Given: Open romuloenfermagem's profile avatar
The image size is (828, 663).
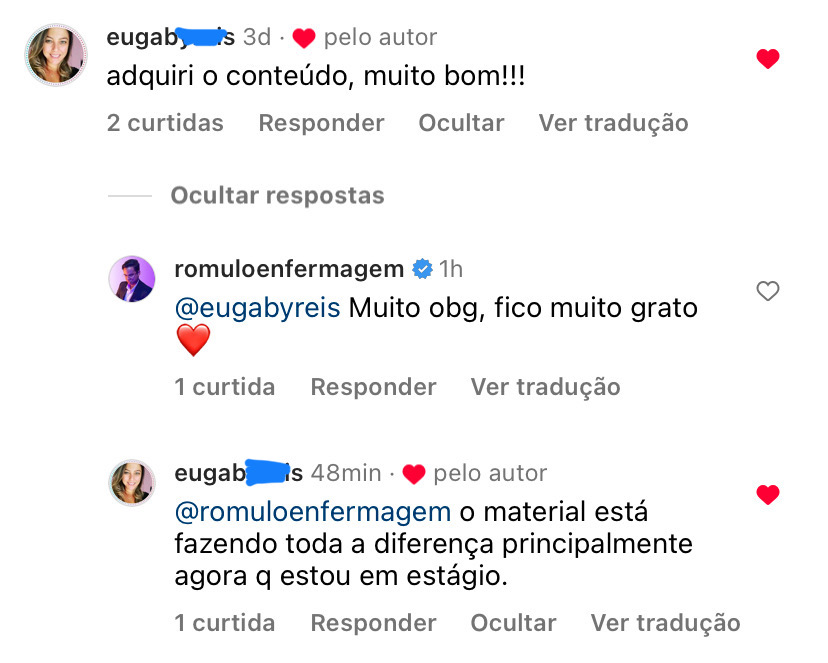Looking at the screenshot, I should pyautogui.click(x=132, y=279).
